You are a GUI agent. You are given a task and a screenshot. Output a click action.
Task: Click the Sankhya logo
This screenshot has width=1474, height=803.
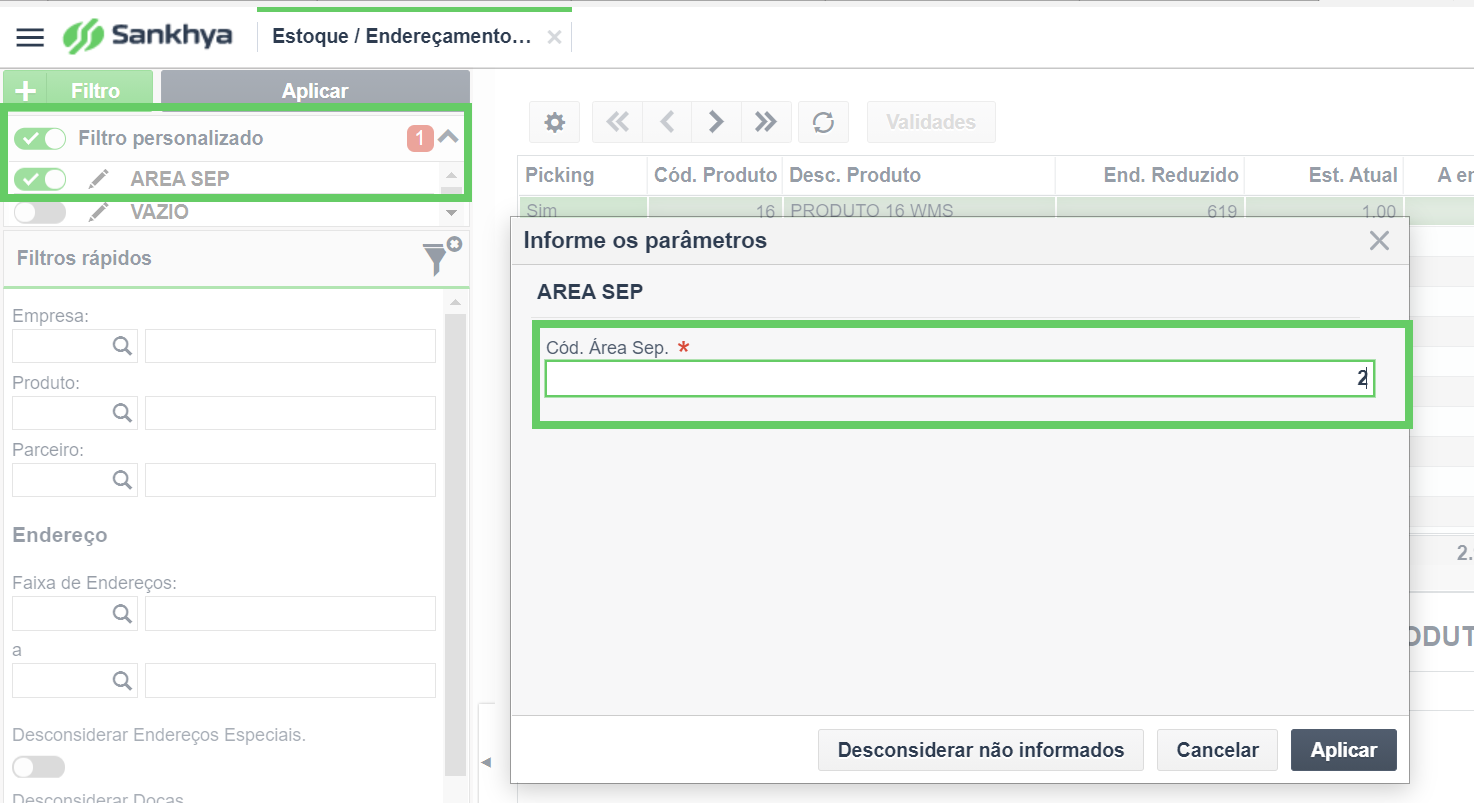(148, 37)
